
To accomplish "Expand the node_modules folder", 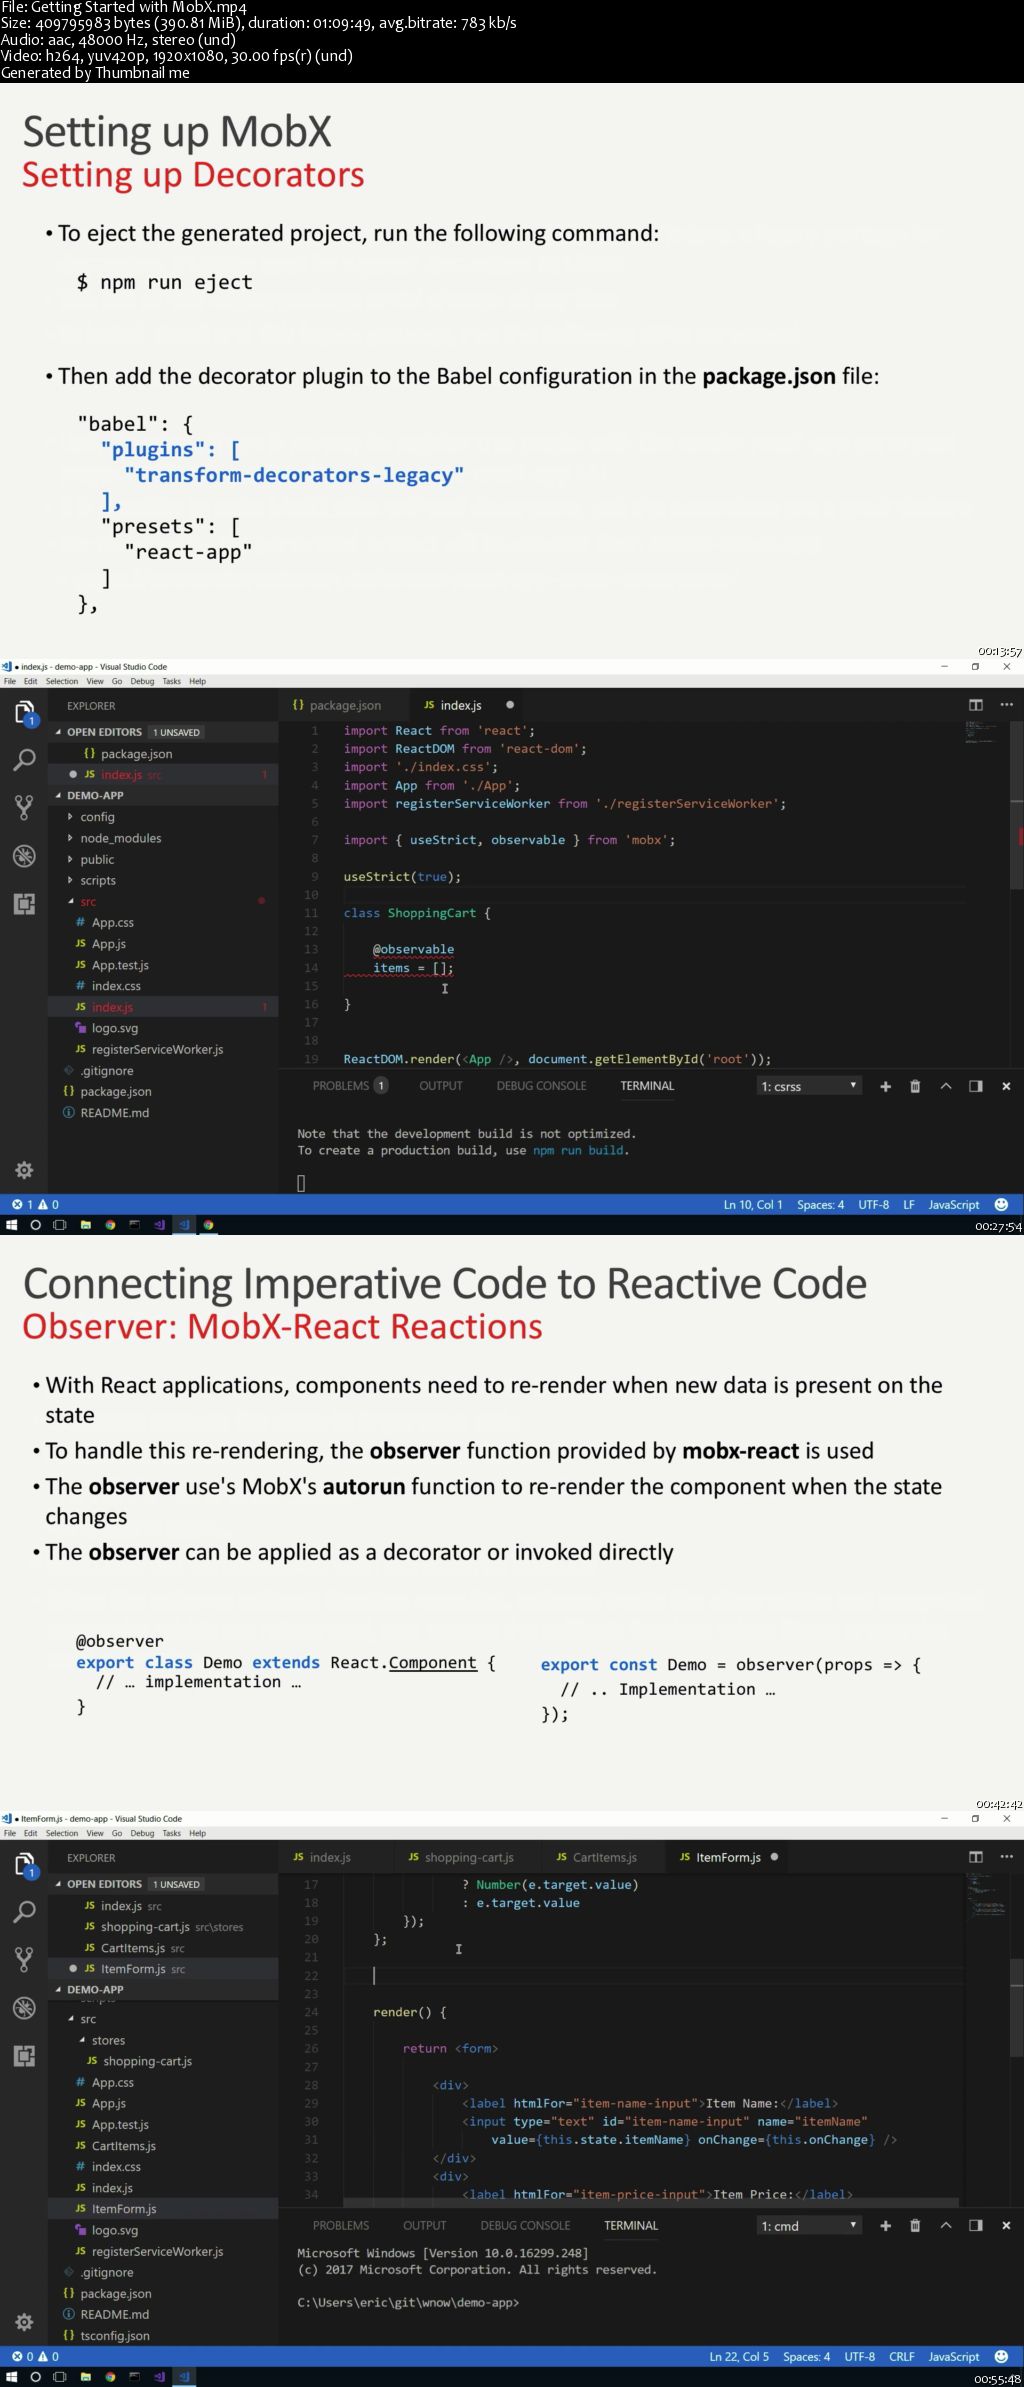I will pos(120,838).
